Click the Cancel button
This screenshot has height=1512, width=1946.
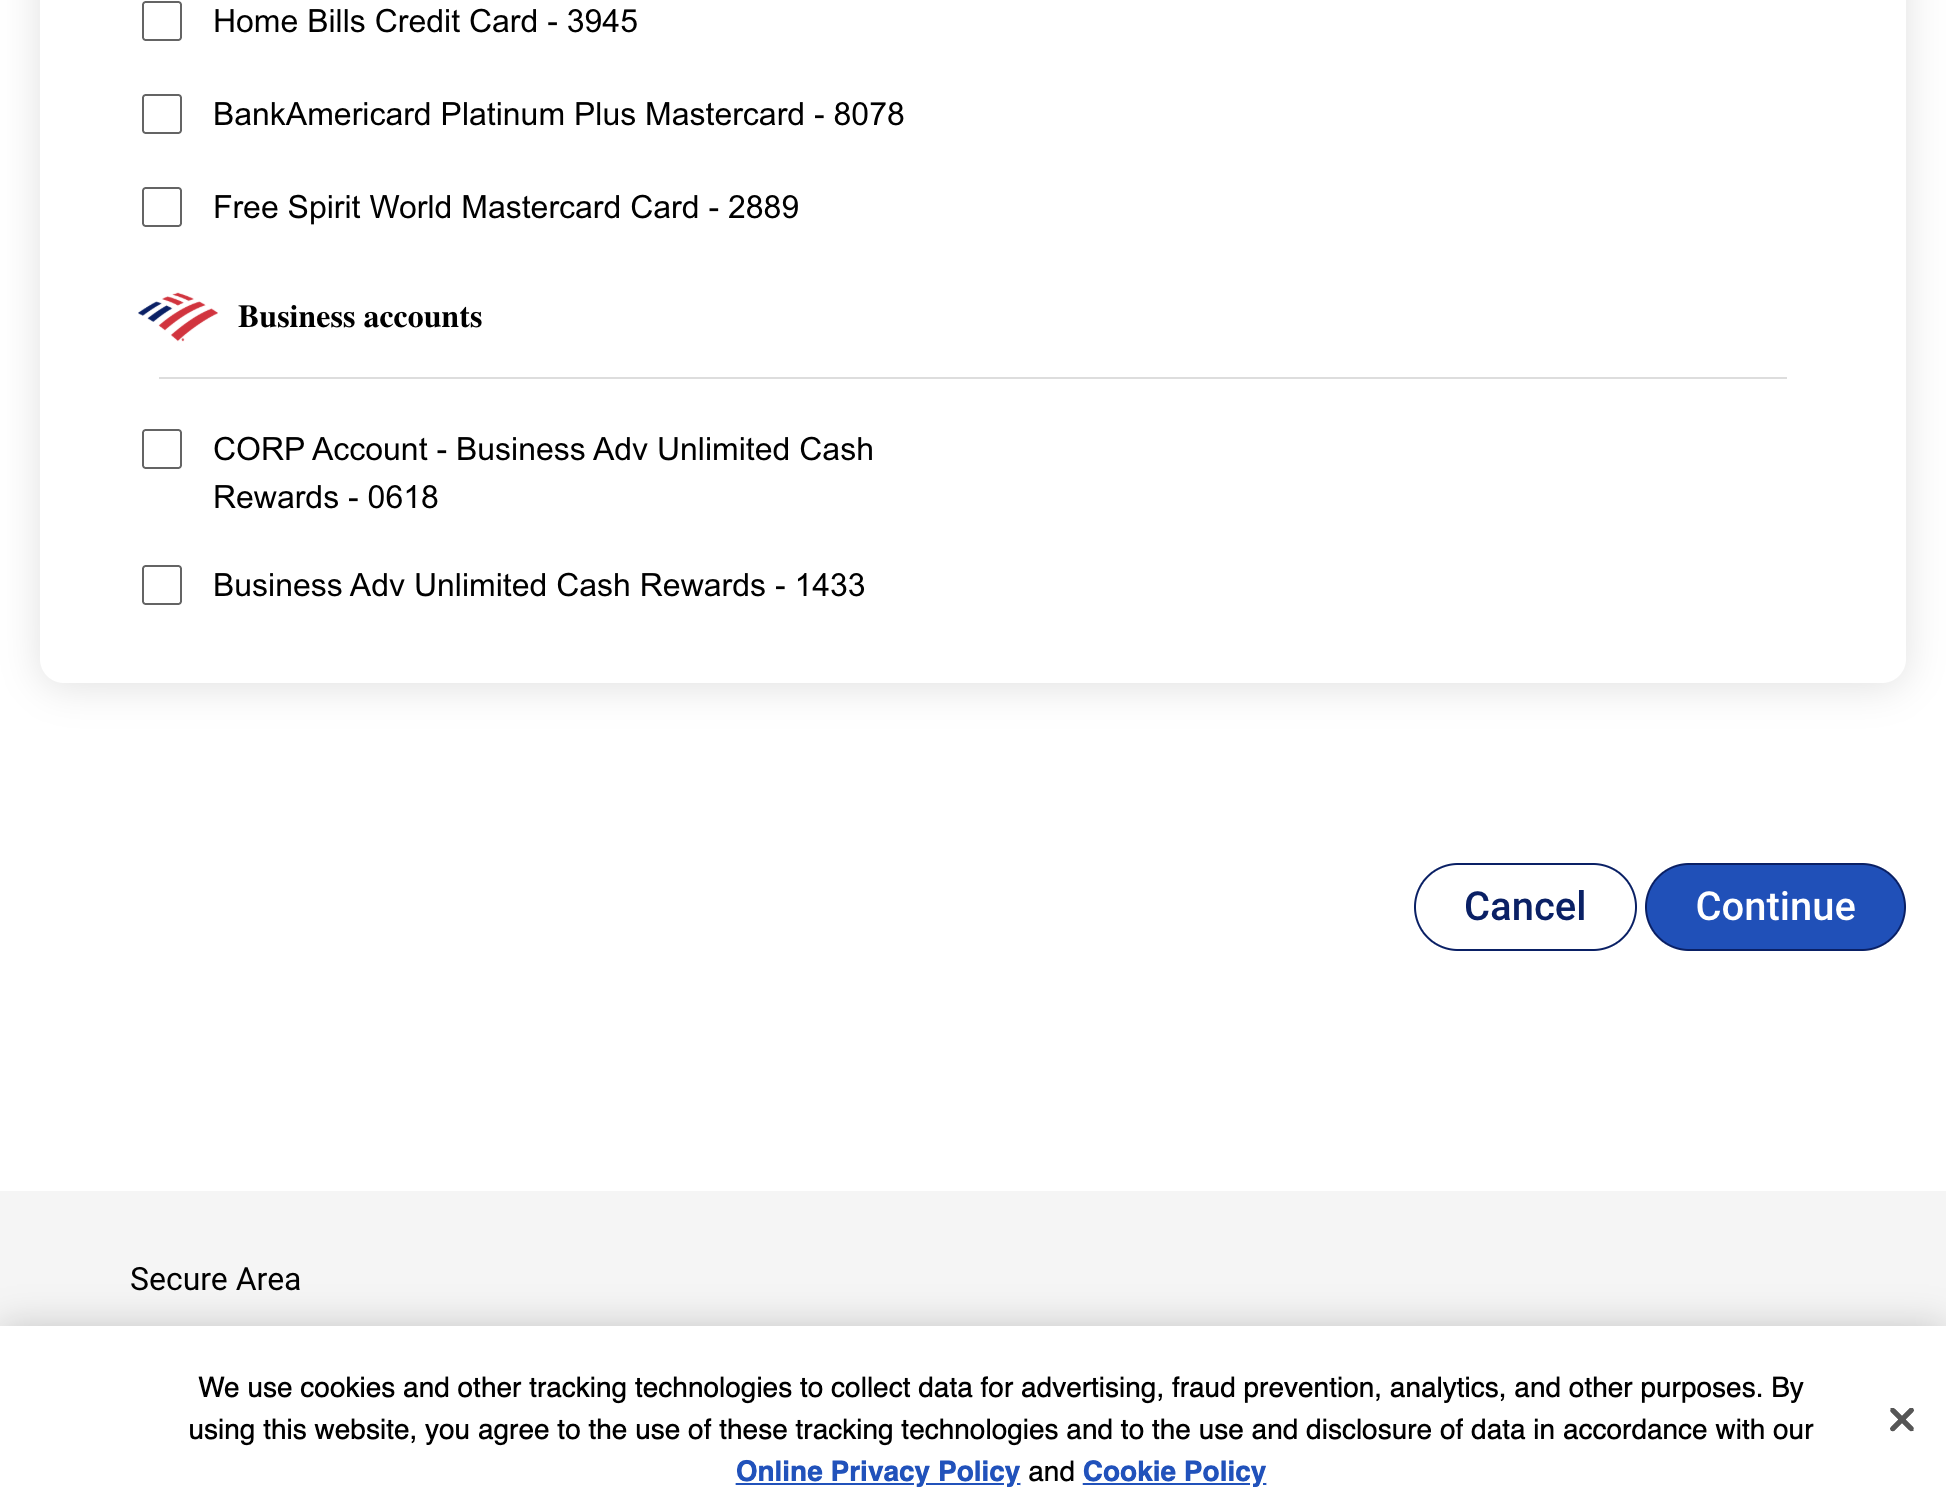point(1525,907)
